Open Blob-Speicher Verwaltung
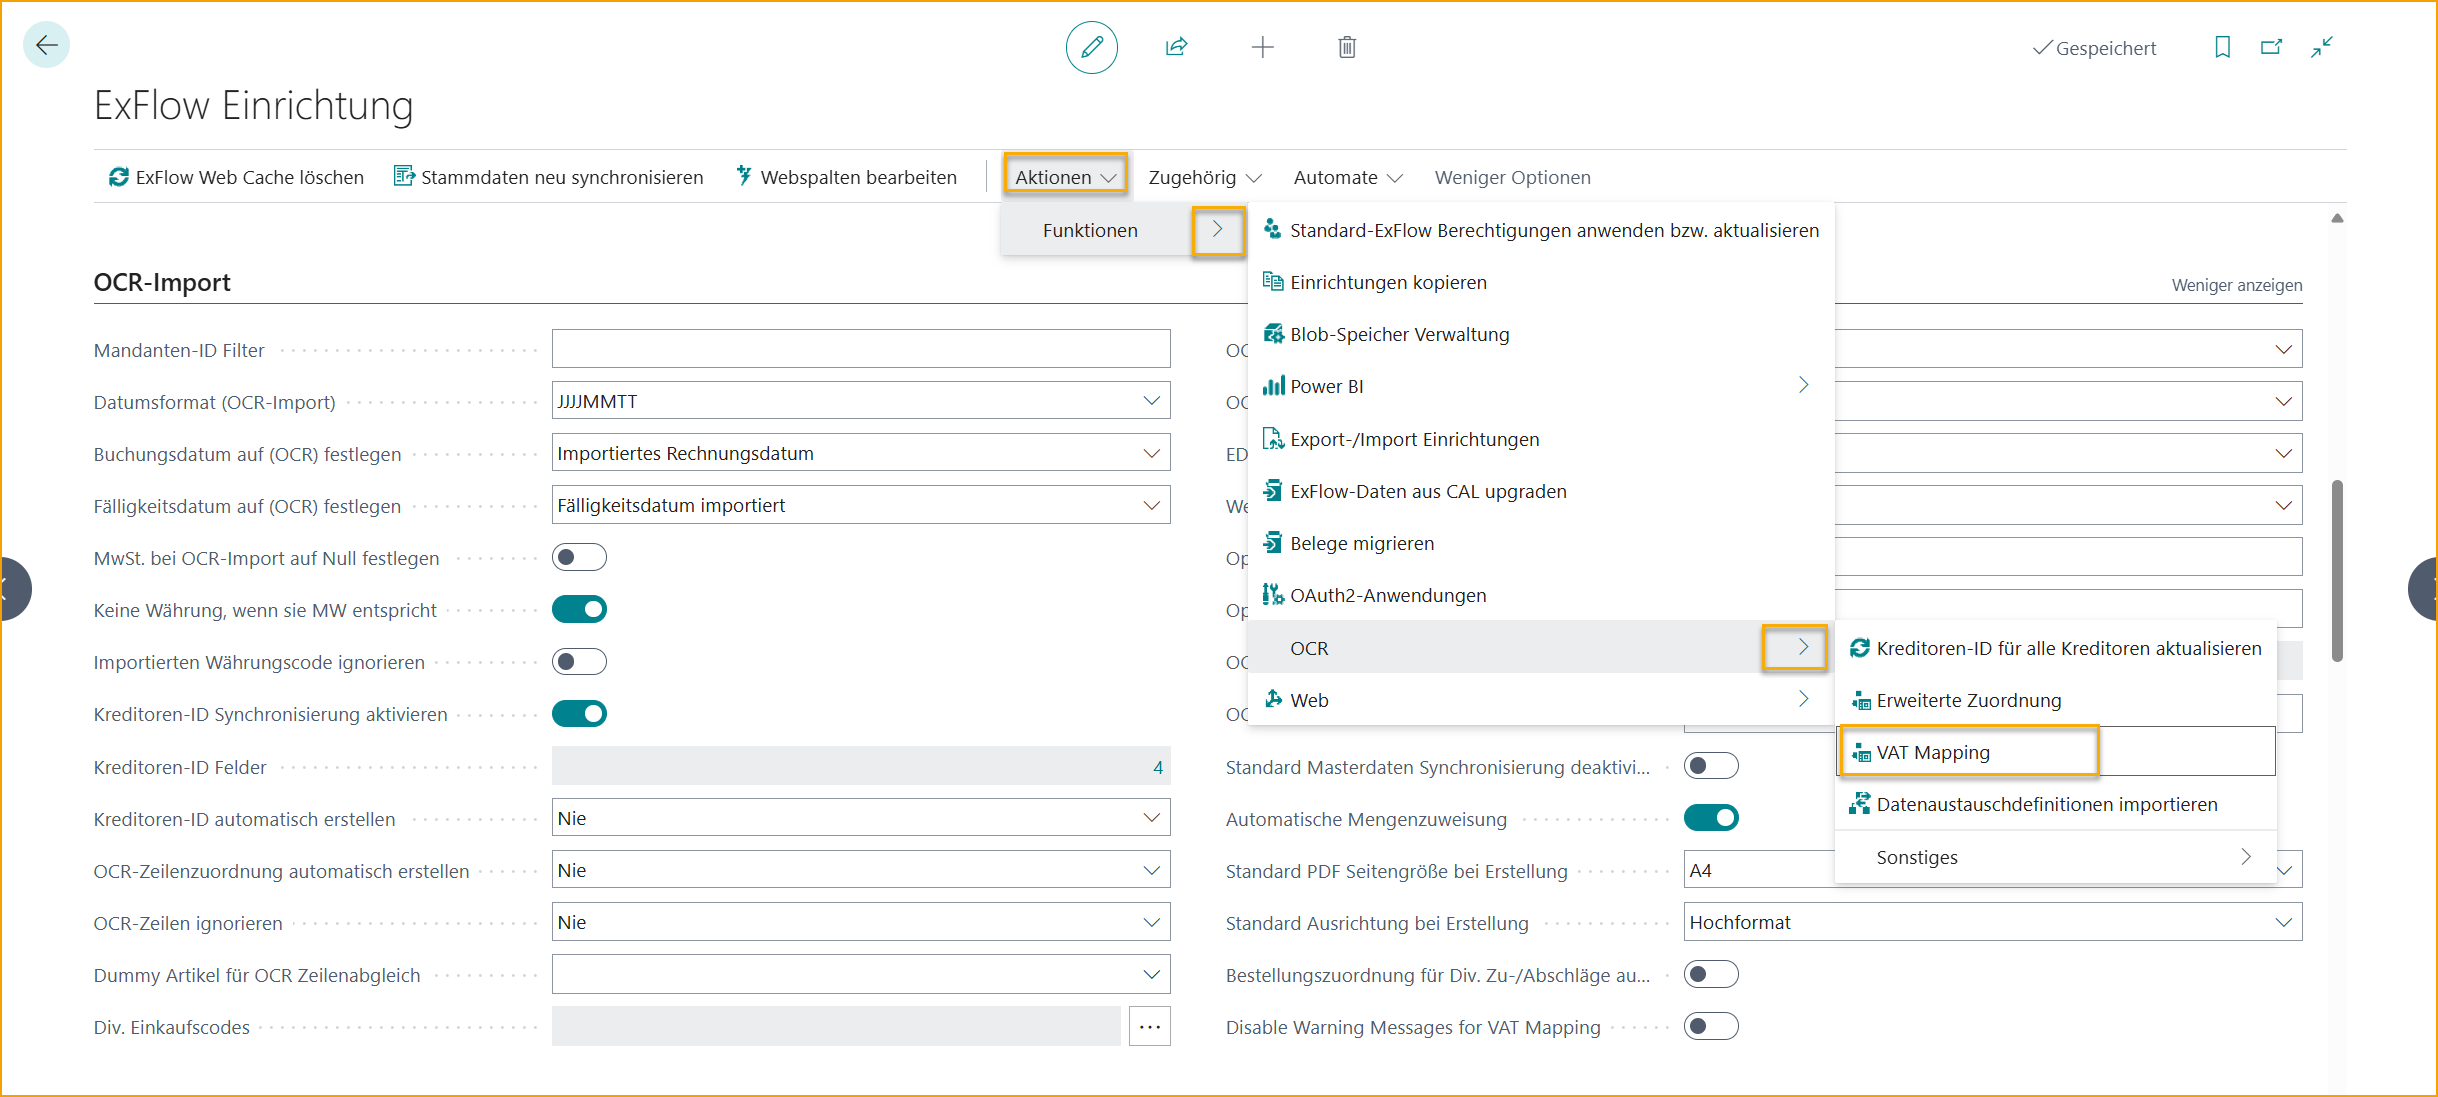 [1541, 334]
